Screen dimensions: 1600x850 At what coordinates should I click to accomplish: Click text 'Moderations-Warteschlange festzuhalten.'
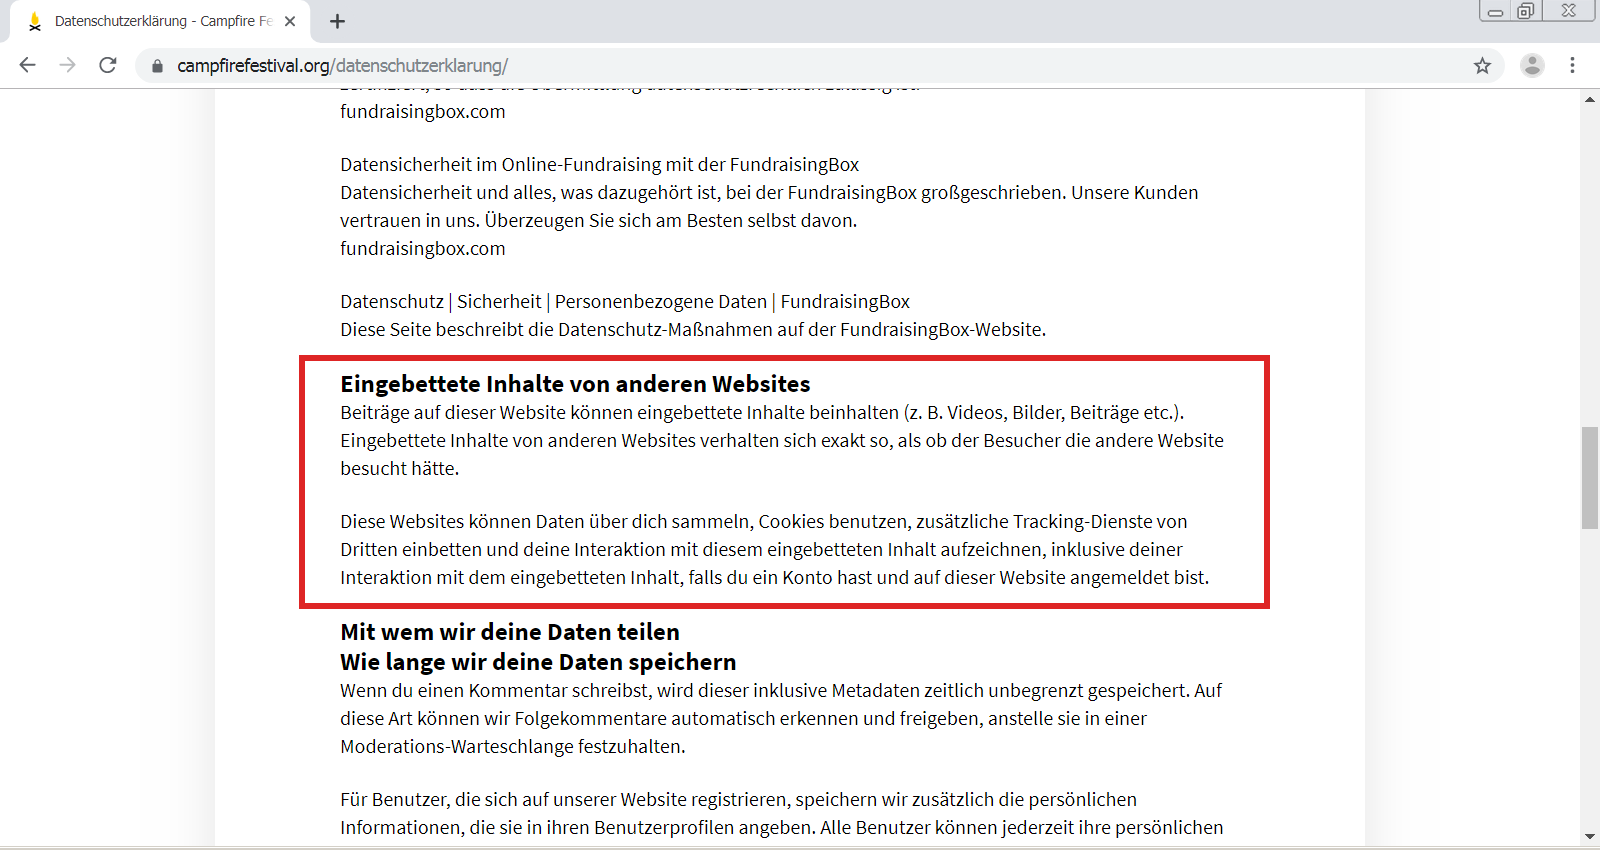pyautogui.click(x=513, y=747)
